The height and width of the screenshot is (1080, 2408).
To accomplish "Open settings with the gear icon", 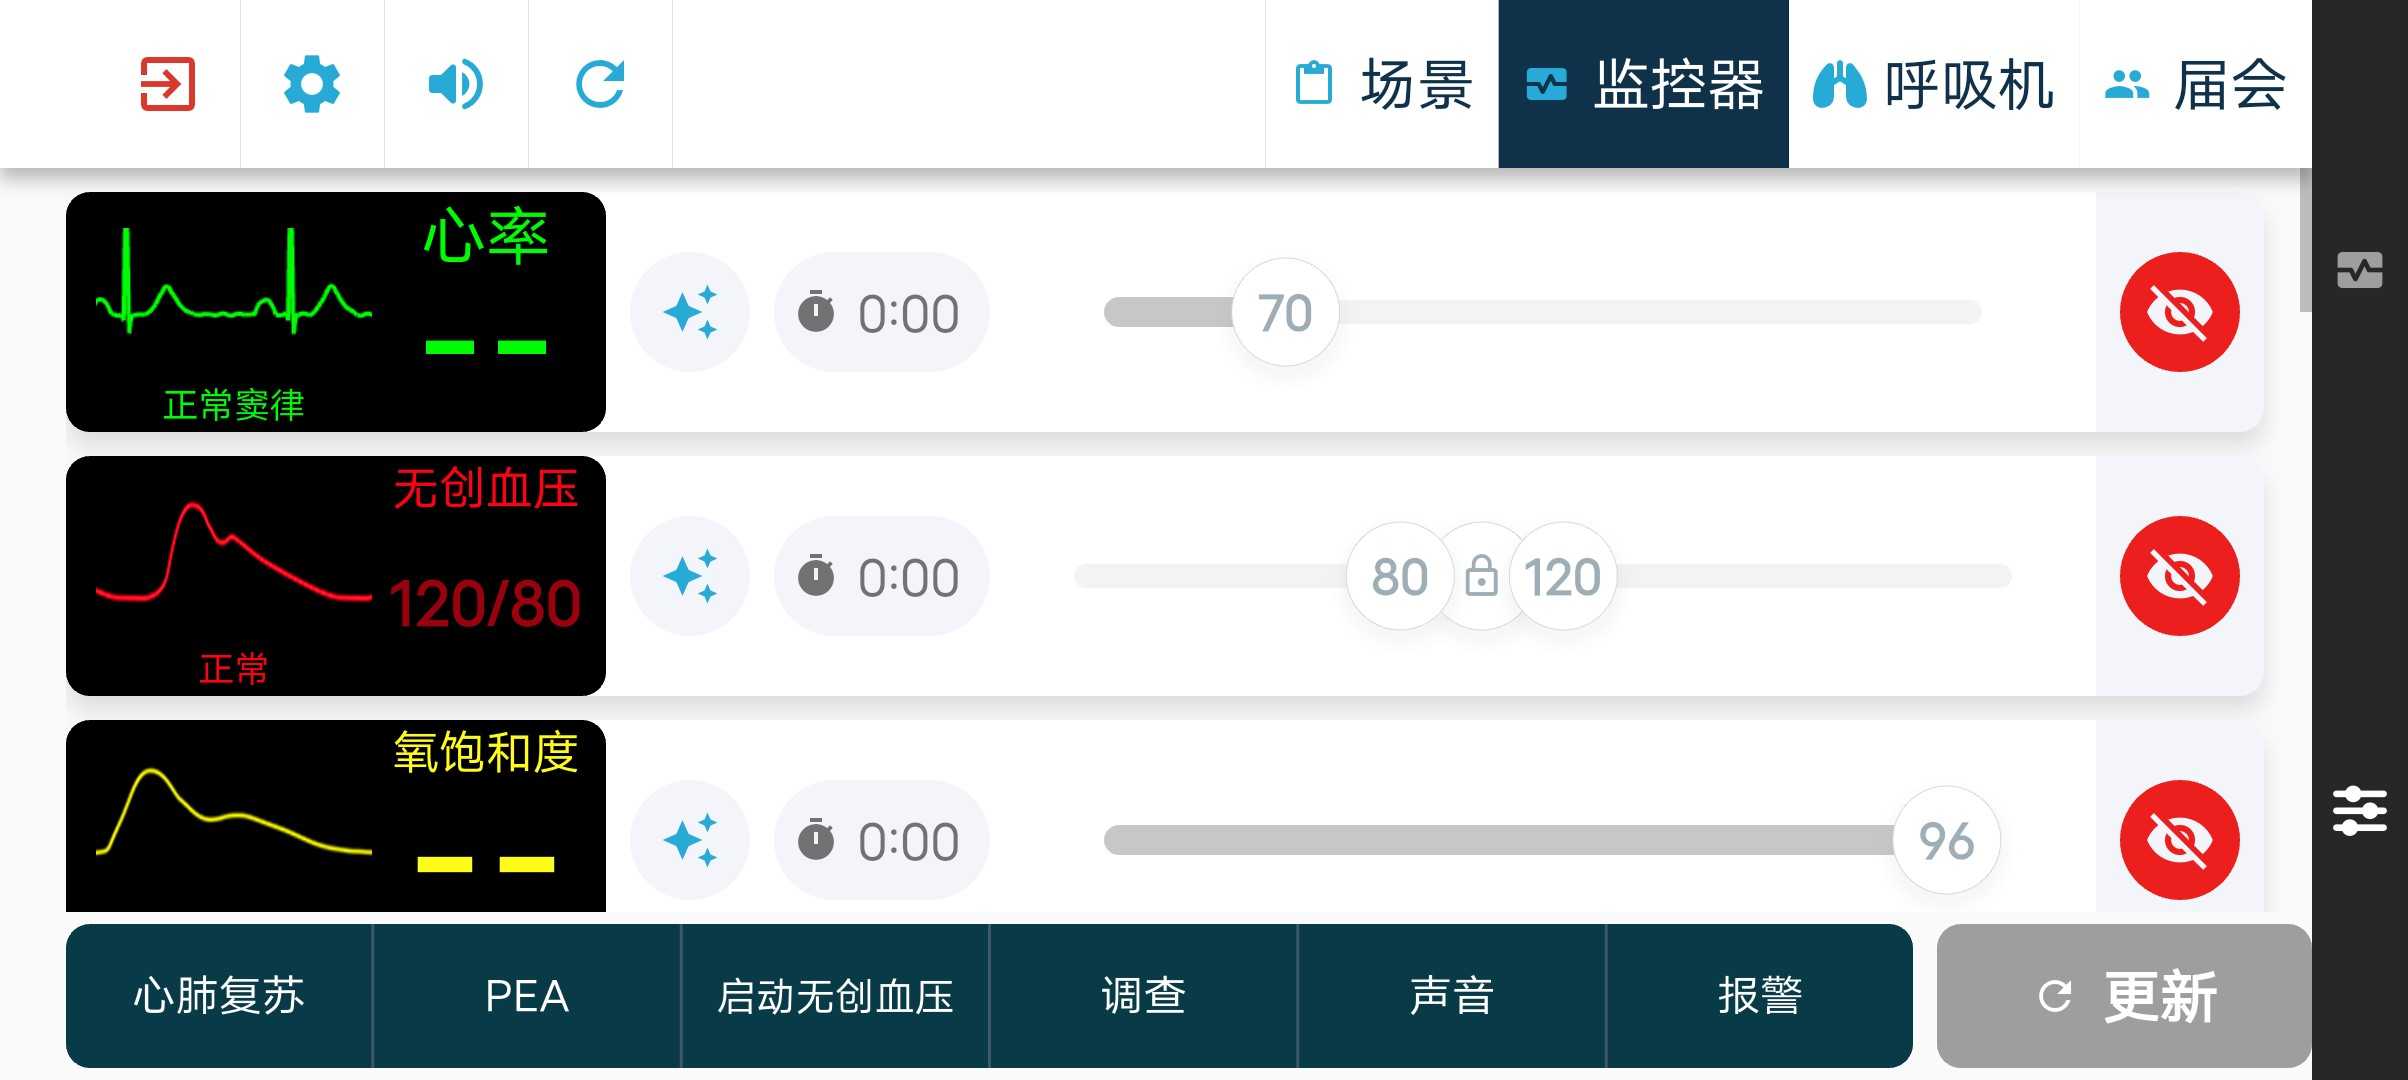I will pos(312,84).
